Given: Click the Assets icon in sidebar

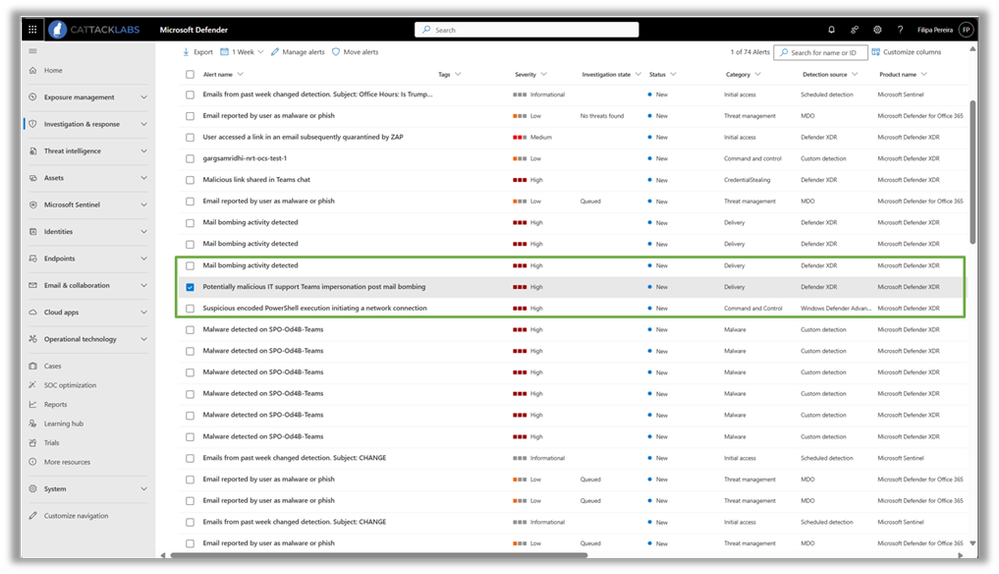Looking at the screenshot, I should 32,178.
